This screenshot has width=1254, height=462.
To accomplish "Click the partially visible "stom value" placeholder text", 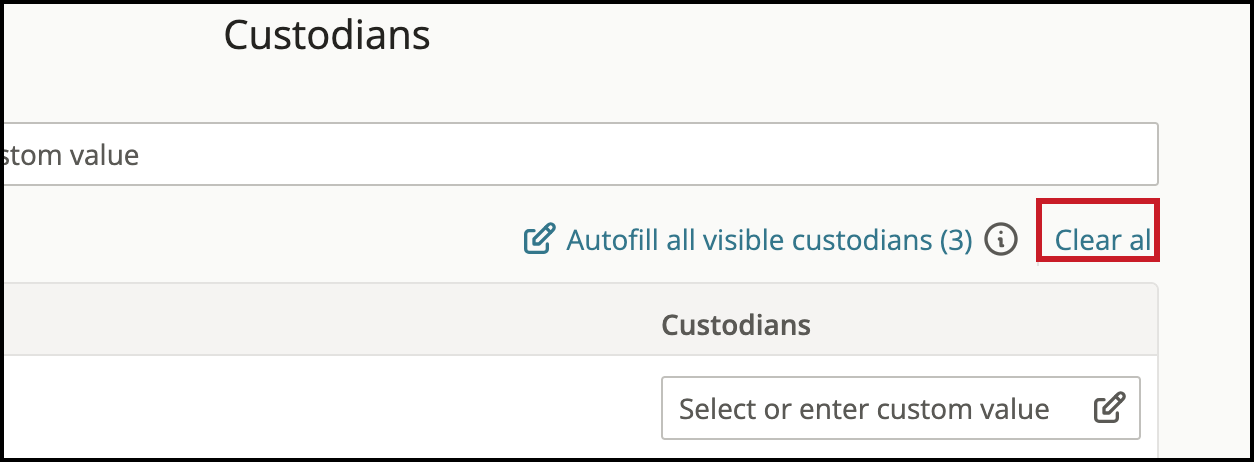I will (70, 155).
